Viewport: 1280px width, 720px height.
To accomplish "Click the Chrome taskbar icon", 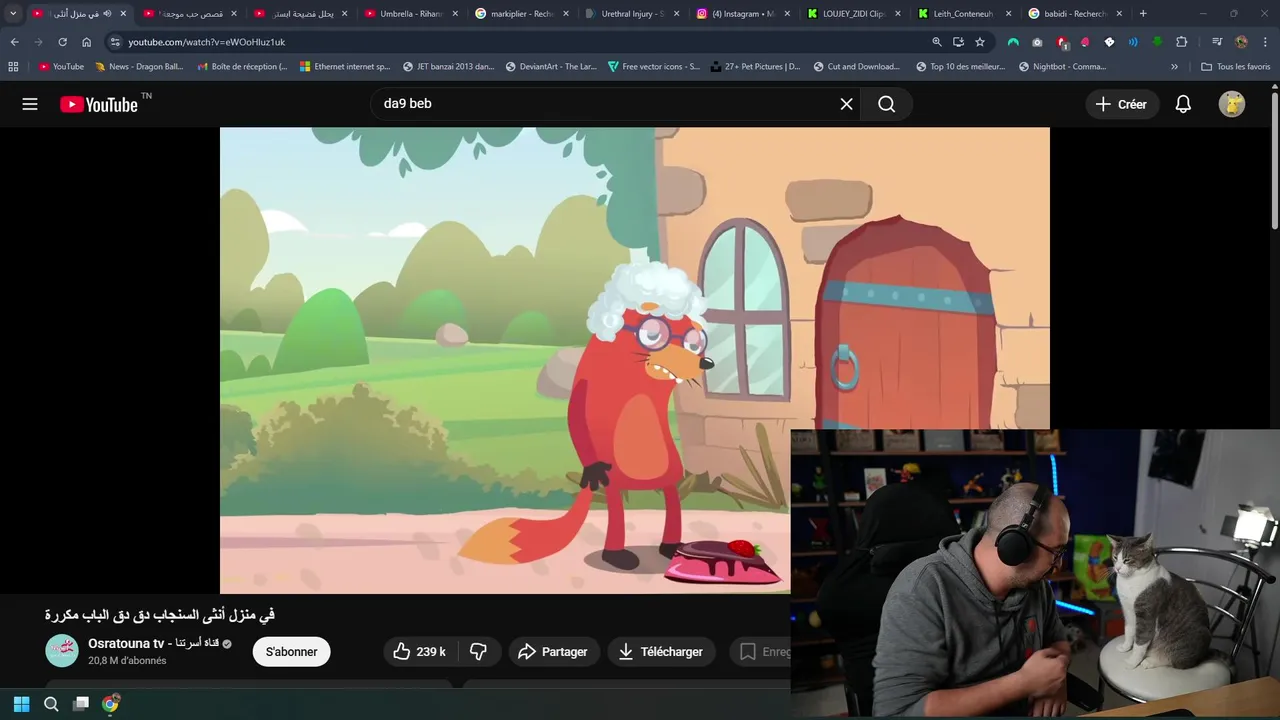I will [x=111, y=704].
